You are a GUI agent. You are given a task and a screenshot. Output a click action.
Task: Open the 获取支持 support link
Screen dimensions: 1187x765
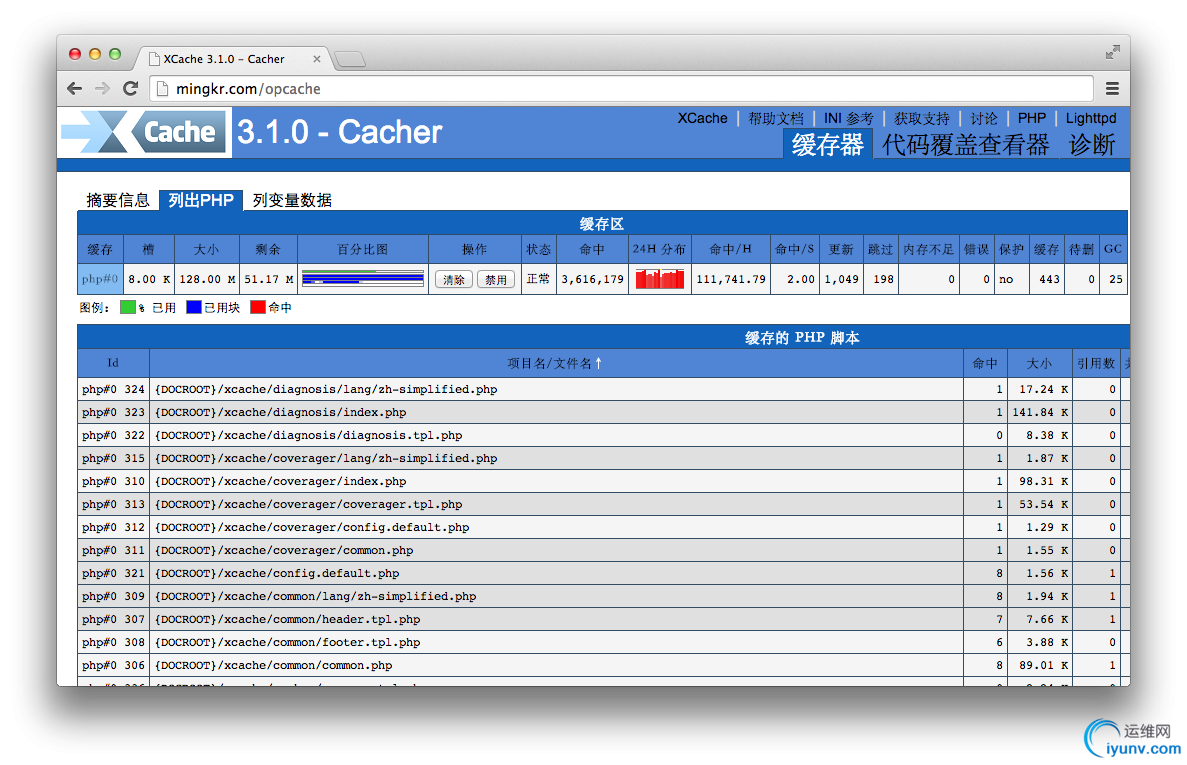[921, 118]
